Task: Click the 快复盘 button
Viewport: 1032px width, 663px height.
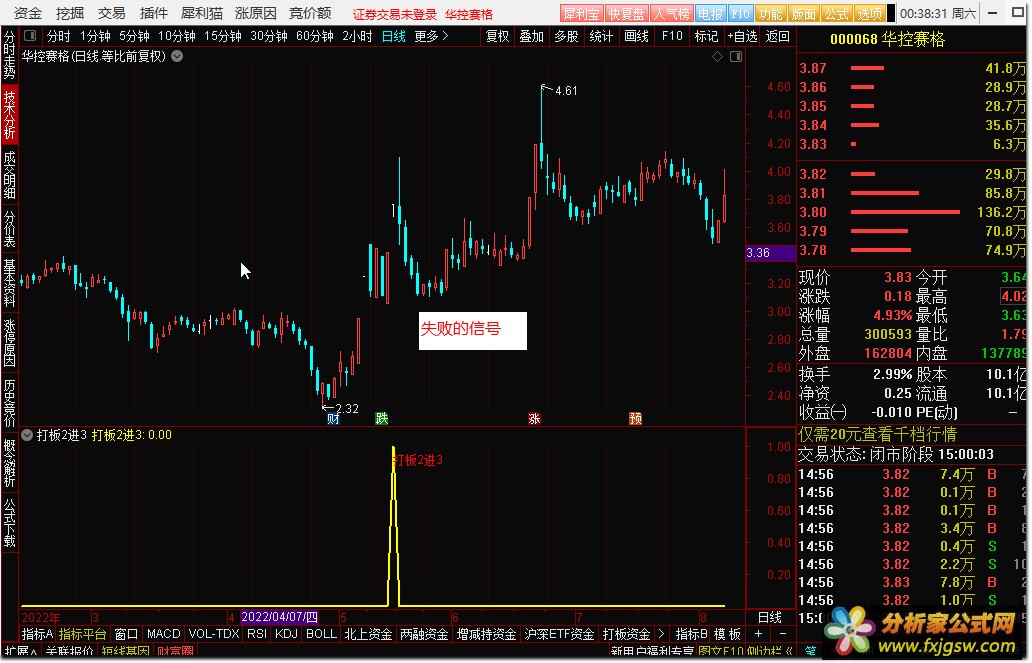Action: 625,14
